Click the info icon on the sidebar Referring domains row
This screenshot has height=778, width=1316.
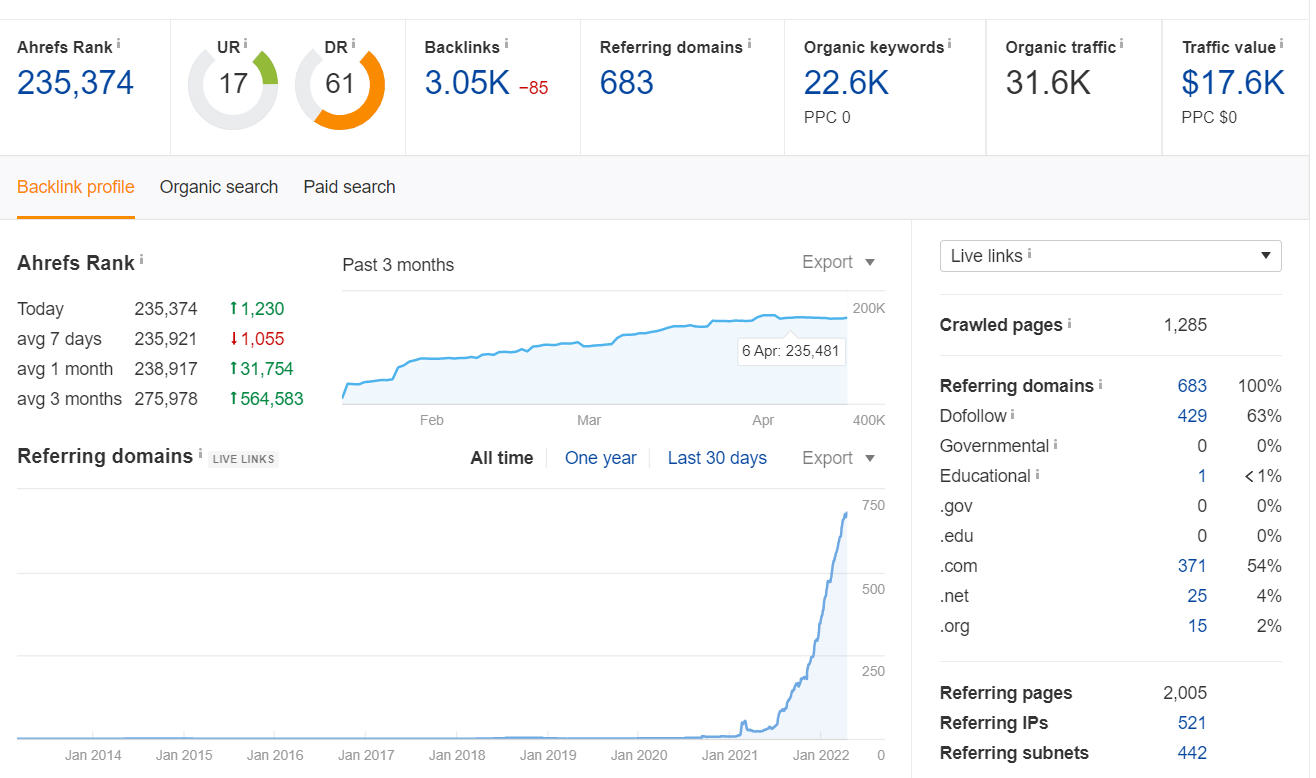(x=1101, y=384)
